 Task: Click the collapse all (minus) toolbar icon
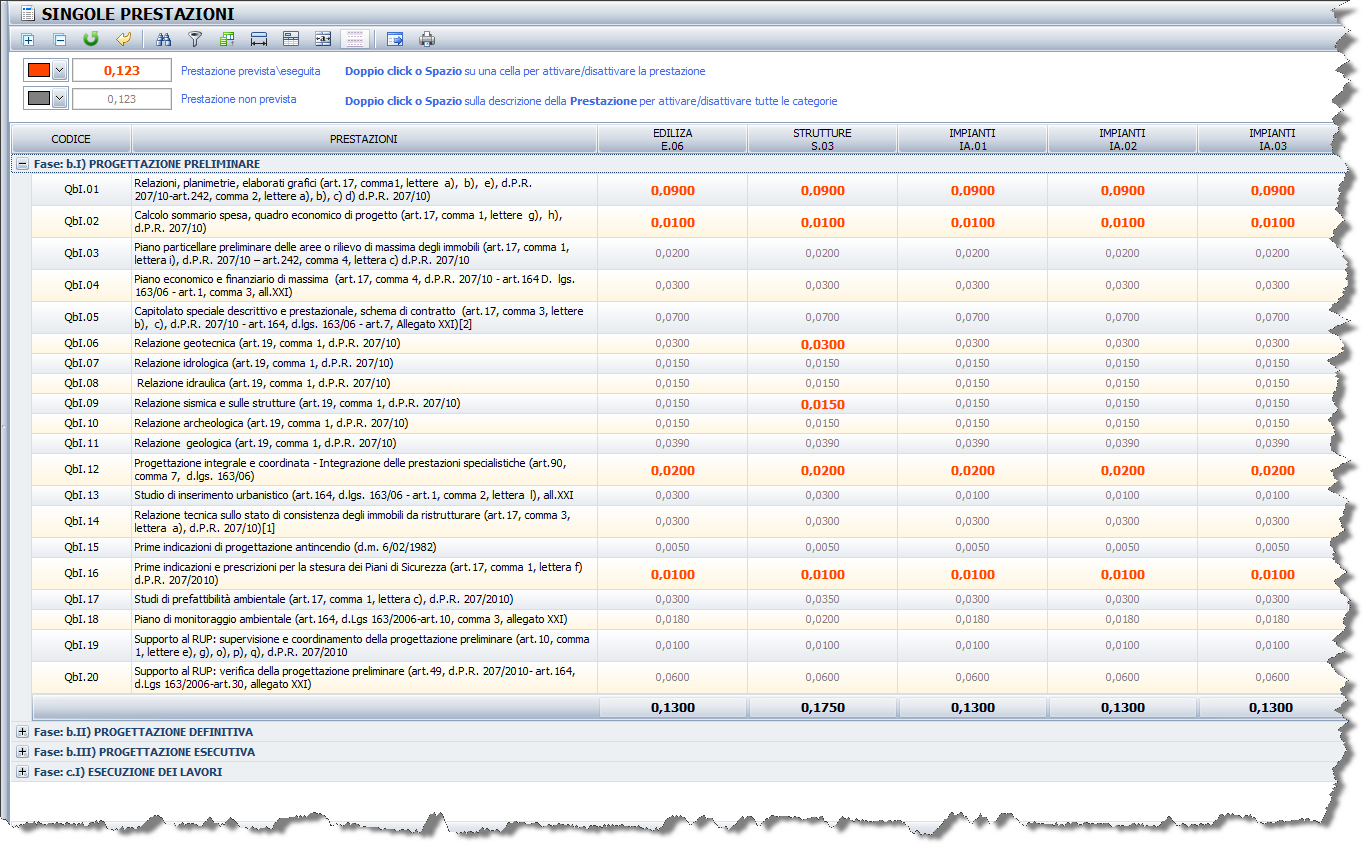click(x=59, y=40)
